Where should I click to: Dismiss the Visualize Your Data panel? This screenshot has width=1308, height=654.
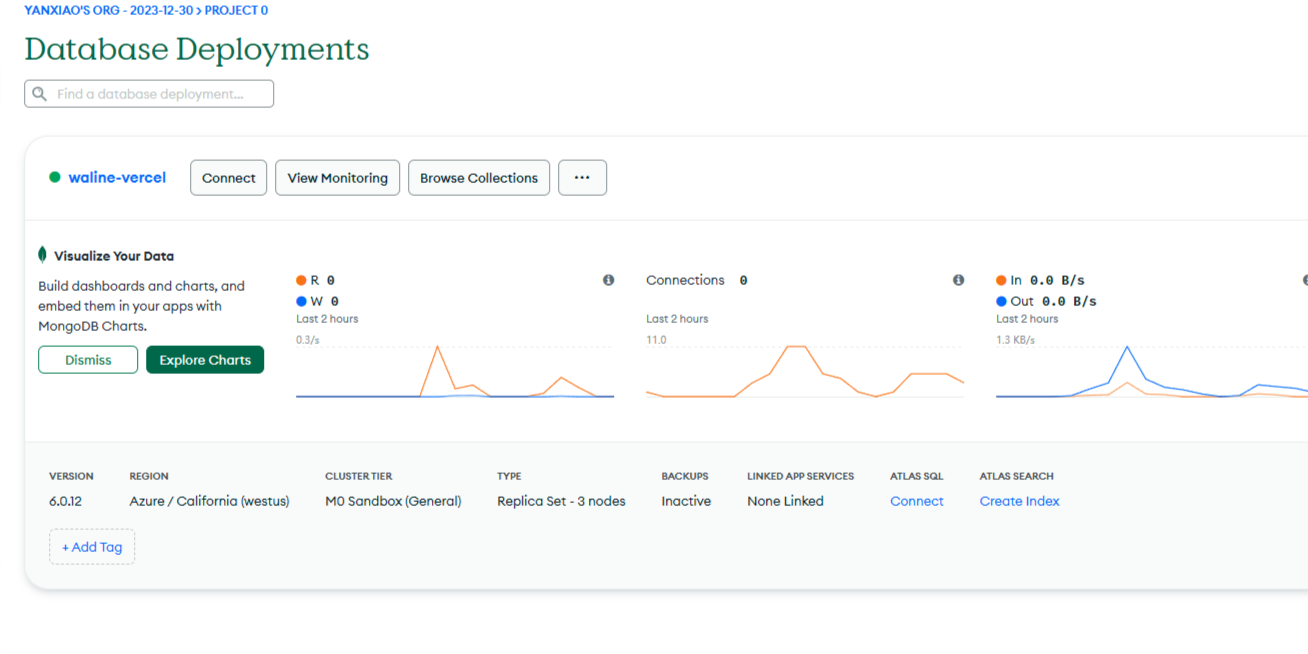[88, 360]
